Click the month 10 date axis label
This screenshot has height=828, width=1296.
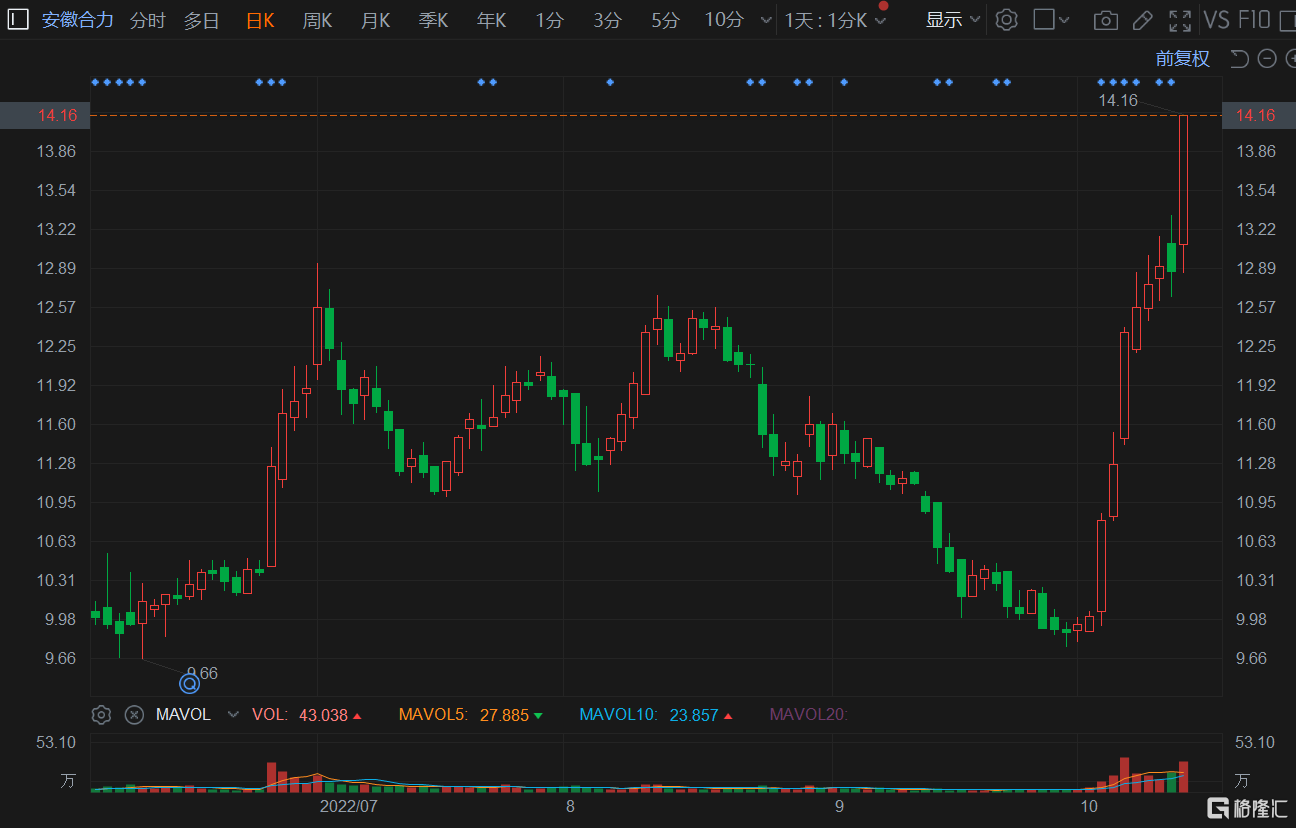1089,806
